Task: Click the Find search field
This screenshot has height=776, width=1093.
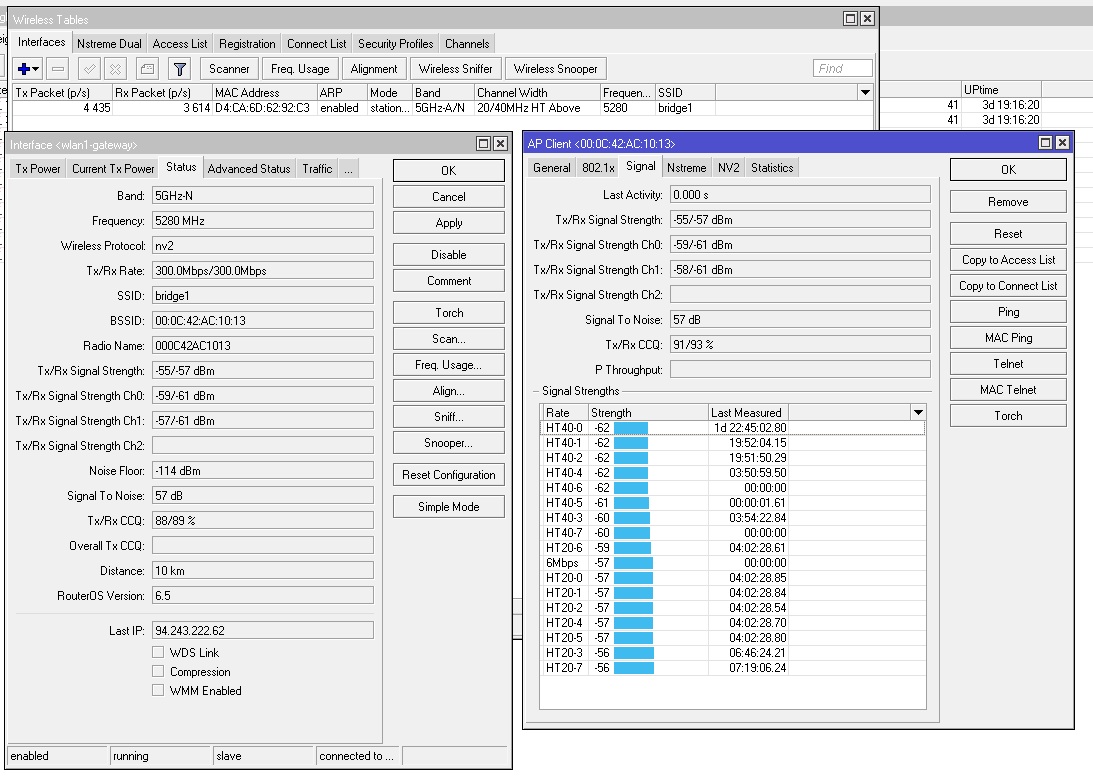Action: (x=842, y=69)
